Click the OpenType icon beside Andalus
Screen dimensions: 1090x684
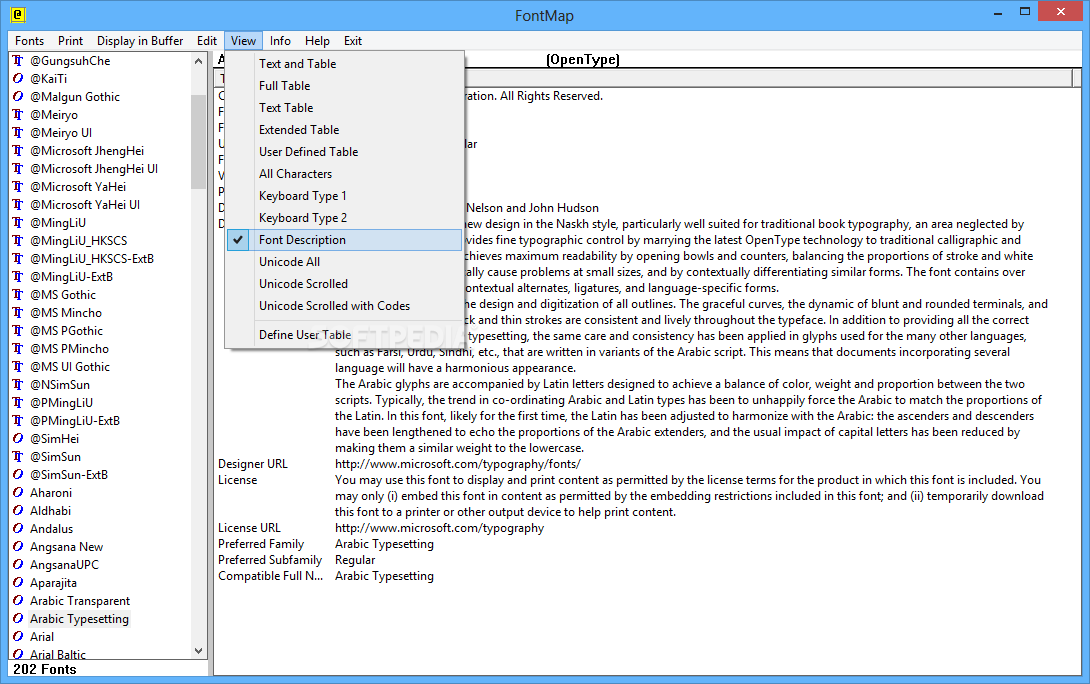pos(18,528)
